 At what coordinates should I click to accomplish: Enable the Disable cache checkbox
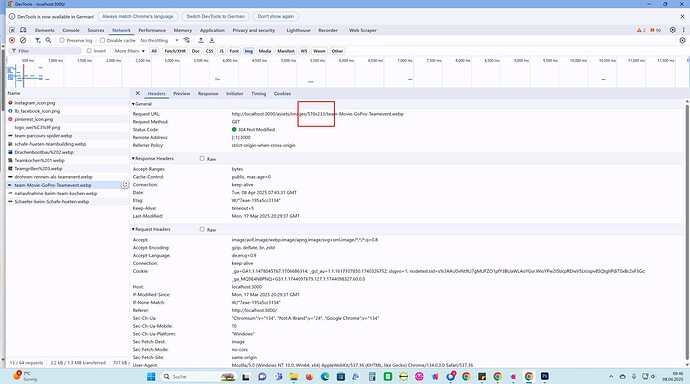tap(103, 40)
